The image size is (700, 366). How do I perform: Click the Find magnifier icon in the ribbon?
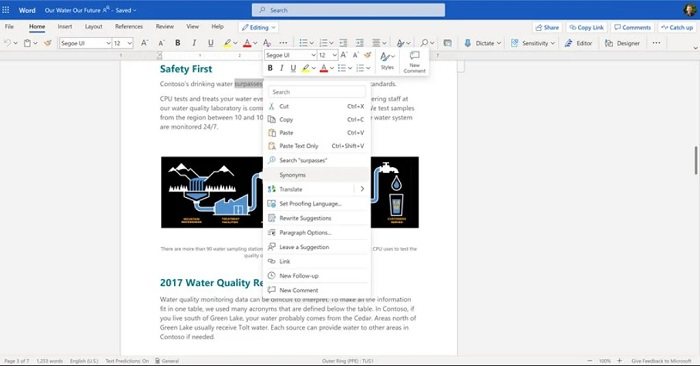coord(424,43)
